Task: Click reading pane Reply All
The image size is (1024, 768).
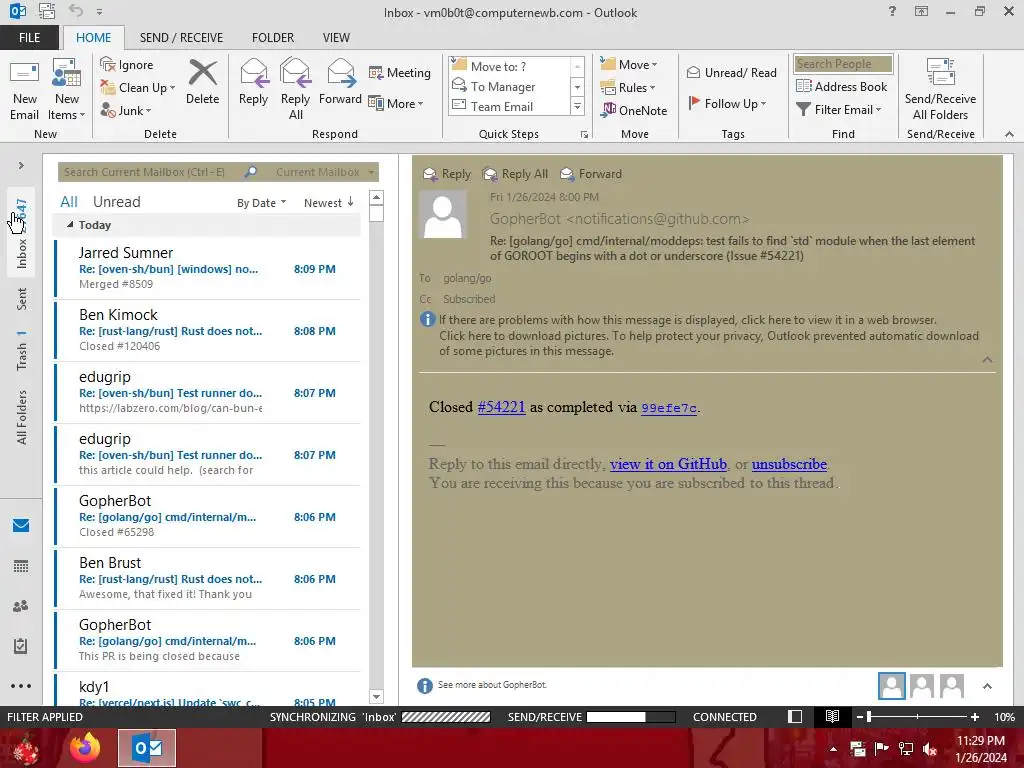Action: [515, 174]
